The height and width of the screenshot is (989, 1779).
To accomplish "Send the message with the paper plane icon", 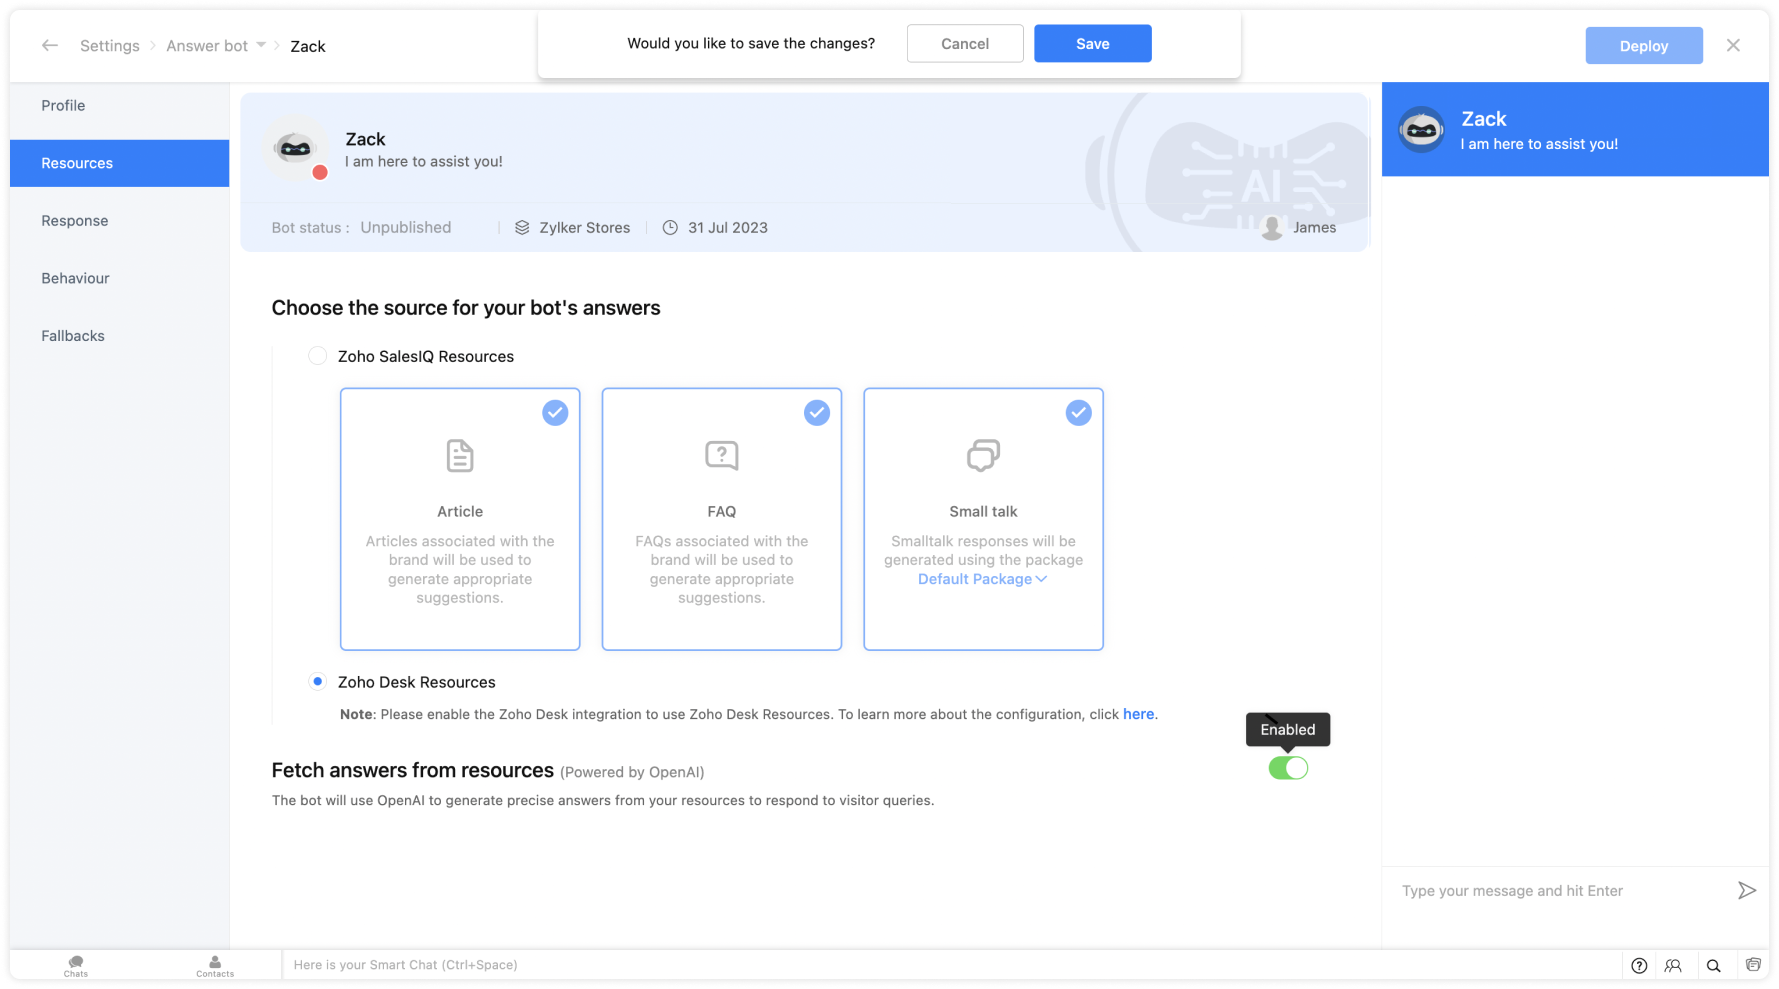I will (1746, 891).
